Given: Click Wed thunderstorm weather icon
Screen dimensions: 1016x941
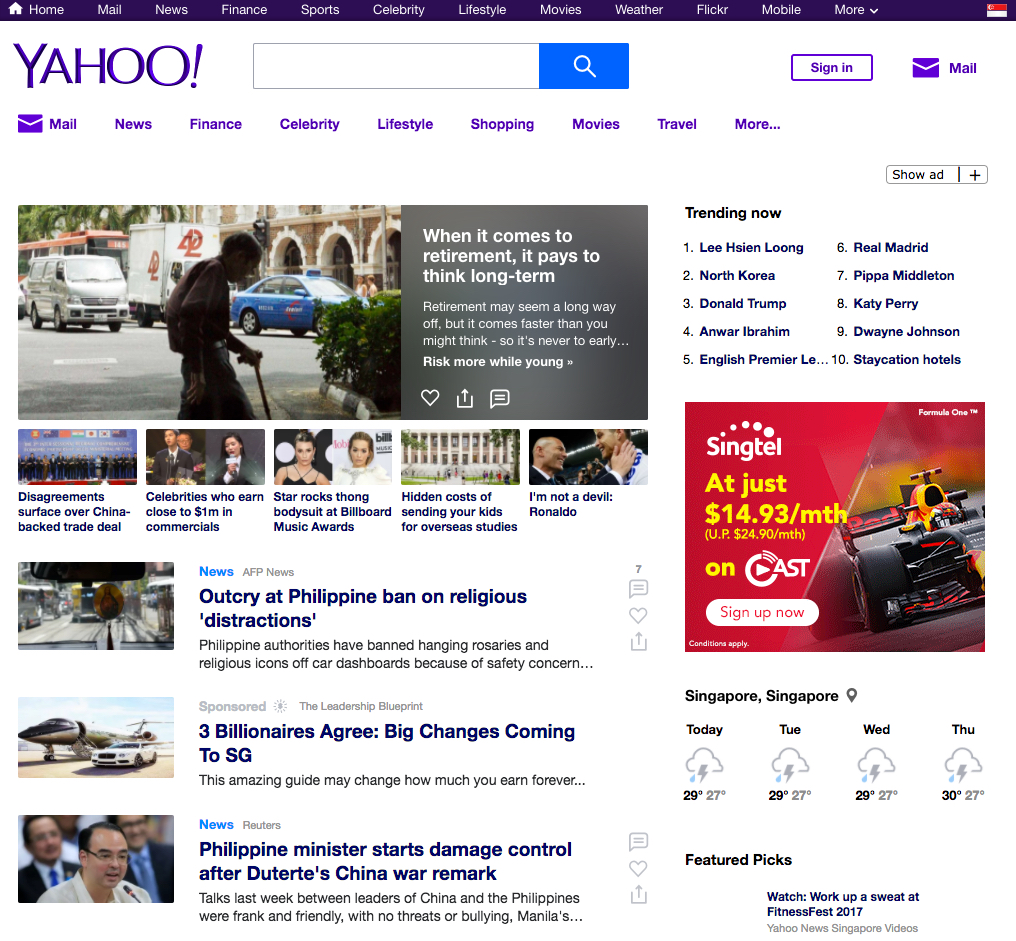Looking at the screenshot, I should click(x=876, y=764).
